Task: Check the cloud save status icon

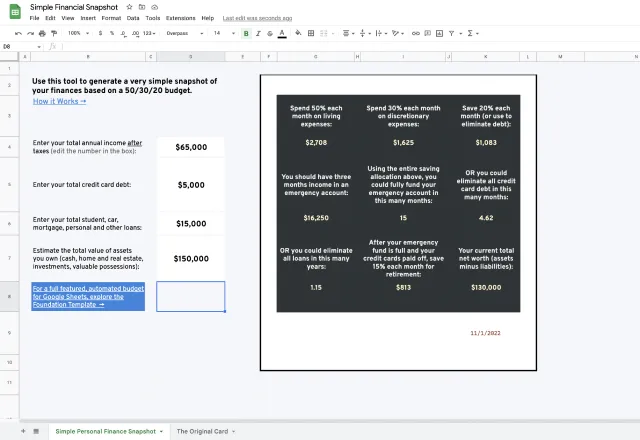Action: [154, 7]
